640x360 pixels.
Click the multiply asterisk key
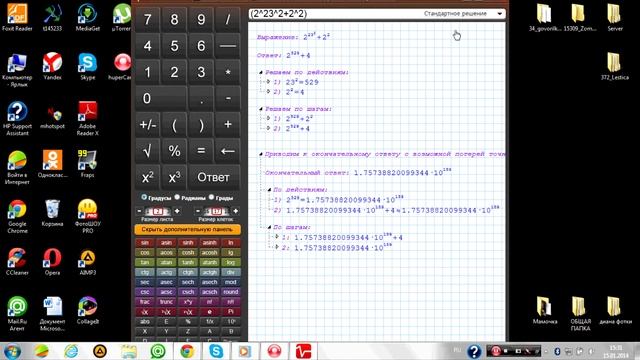(x=228, y=72)
